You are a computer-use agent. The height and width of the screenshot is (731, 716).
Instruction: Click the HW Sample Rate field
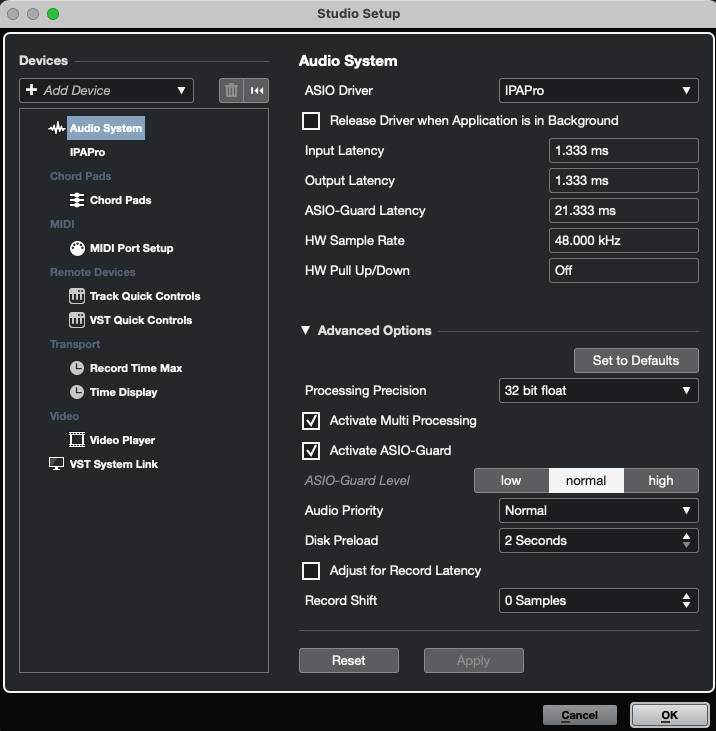pyautogui.click(x=624, y=241)
